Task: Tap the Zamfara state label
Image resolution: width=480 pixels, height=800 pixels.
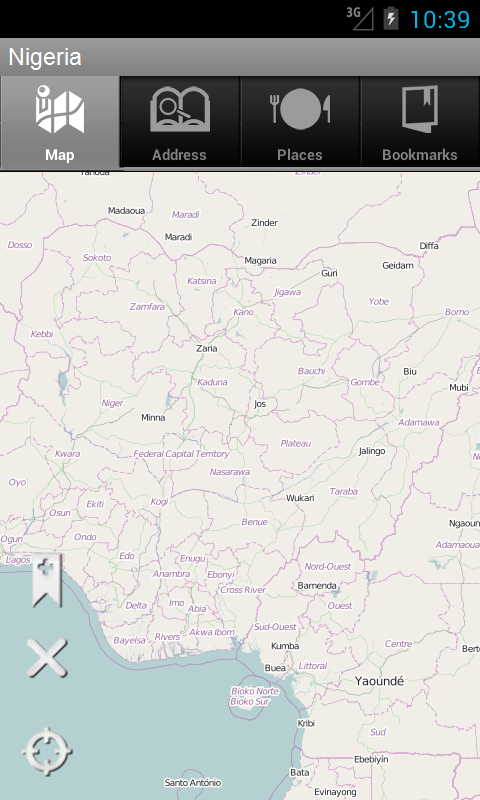Action: click(x=147, y=307)
